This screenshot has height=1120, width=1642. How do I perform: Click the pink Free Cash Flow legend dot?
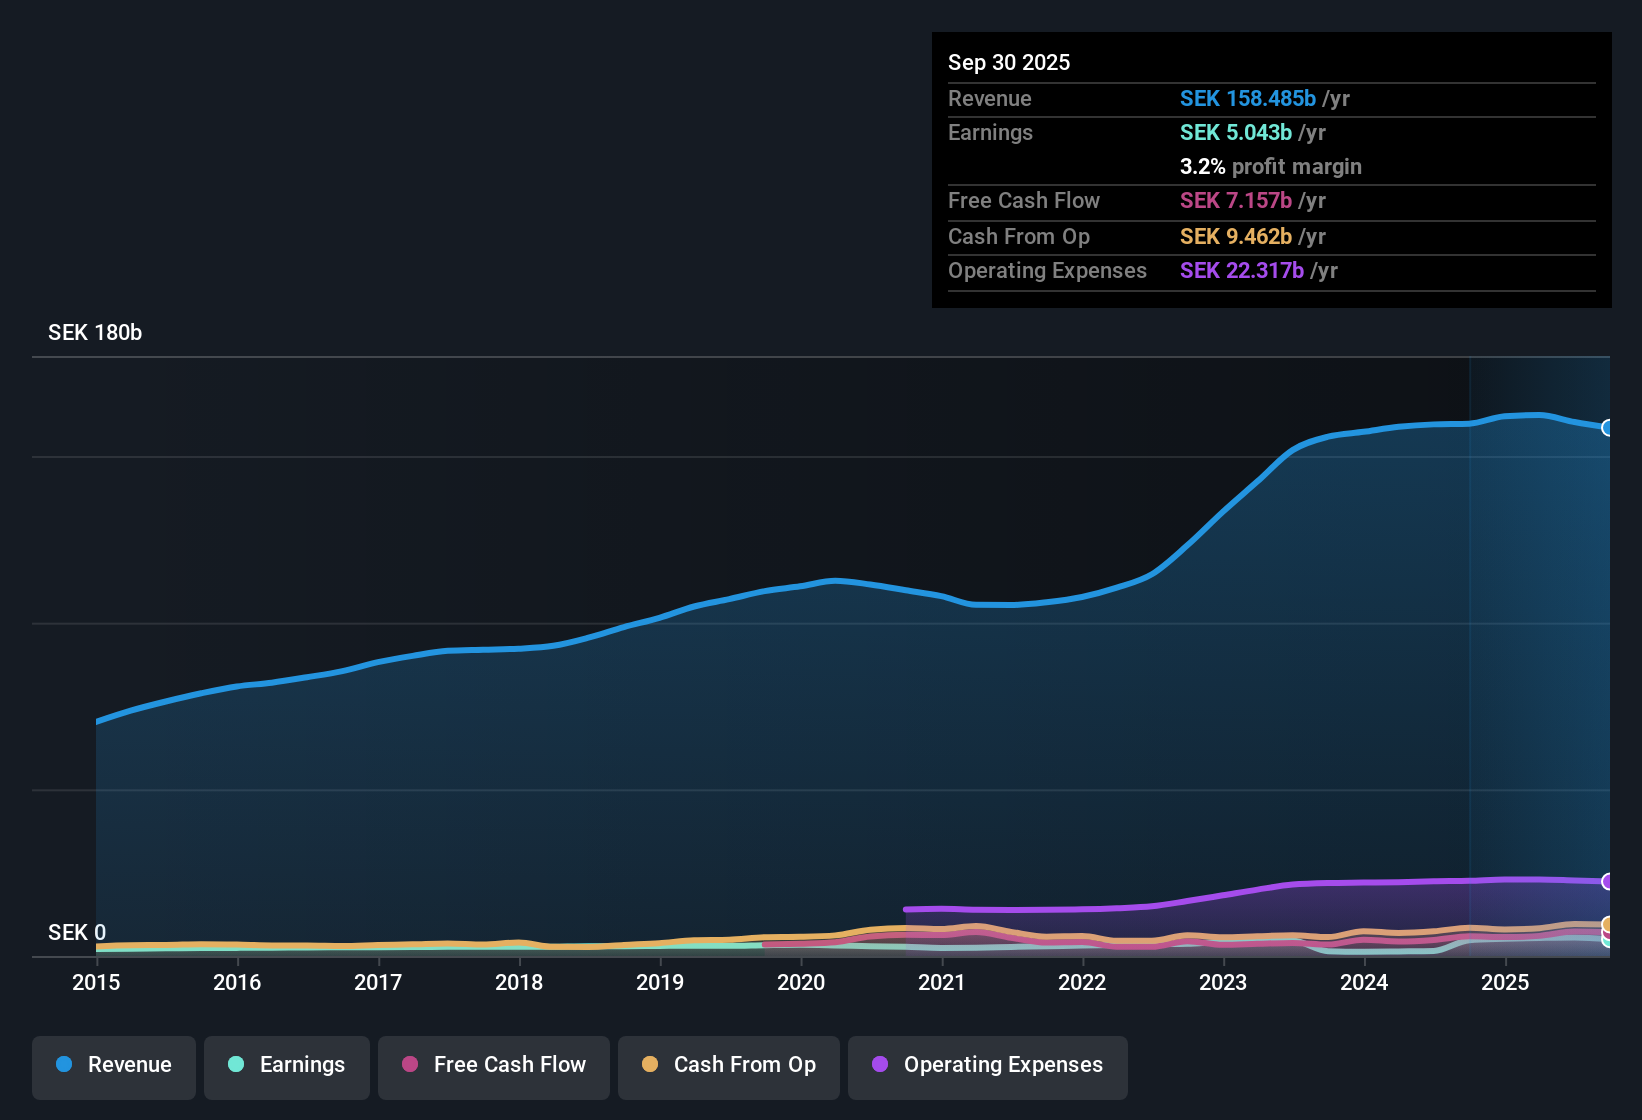409,1065
